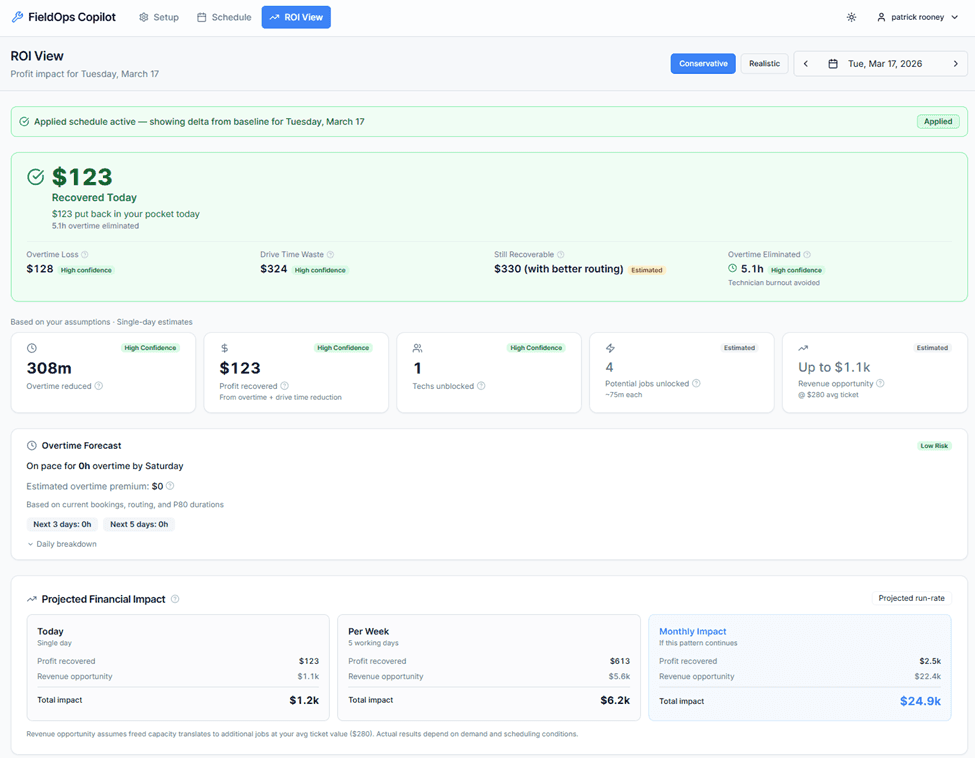The height and width of the screenshot is (758, 975).
Task: Advance to the next day with right chevron
Action: [953, 63]
